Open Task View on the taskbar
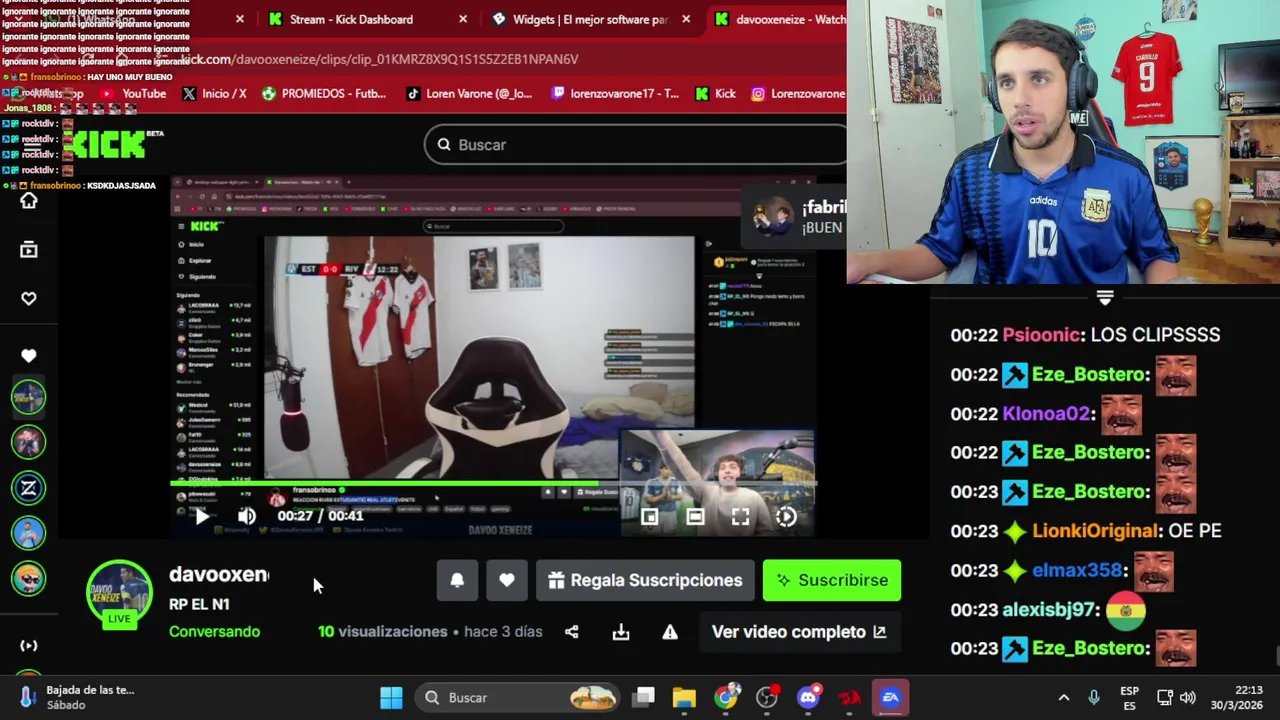Viewport: 1280px width, 720px height. (x=644, y=698)
